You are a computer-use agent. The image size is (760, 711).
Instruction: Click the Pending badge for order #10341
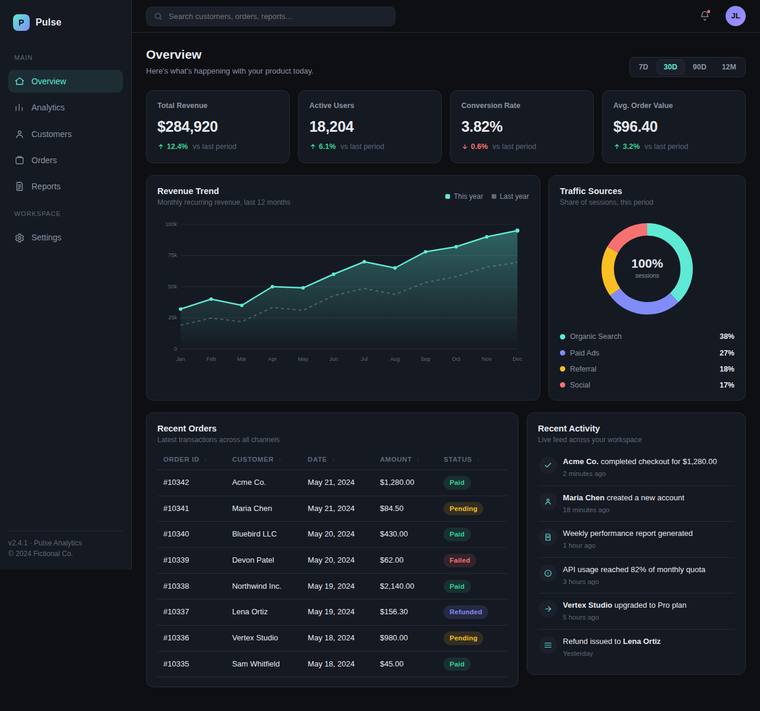[x=463, y=509]
